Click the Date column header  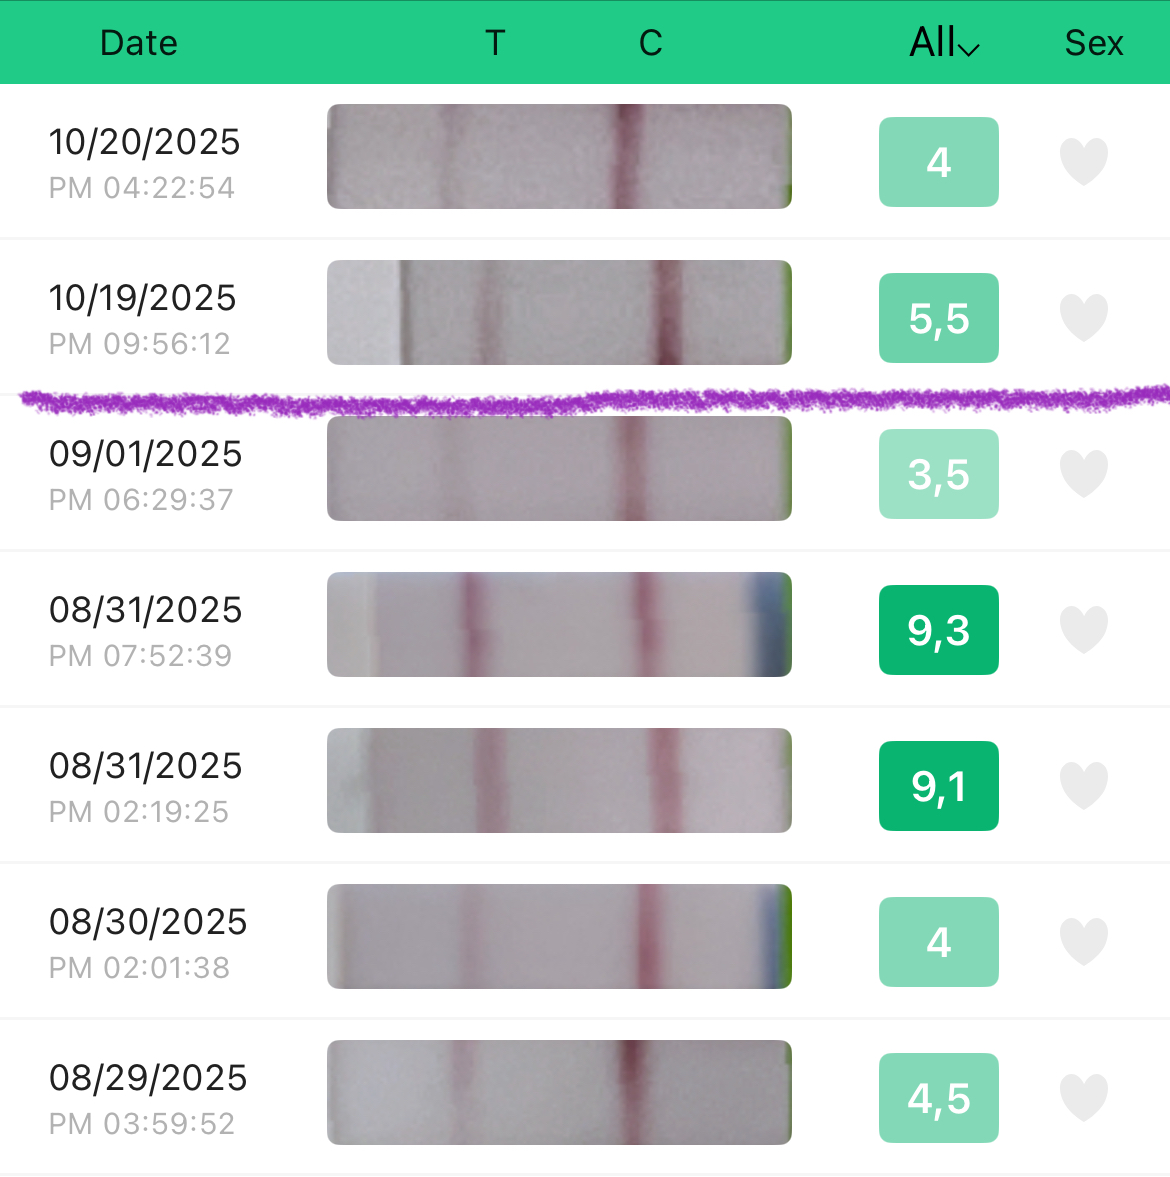coord(139,43)
